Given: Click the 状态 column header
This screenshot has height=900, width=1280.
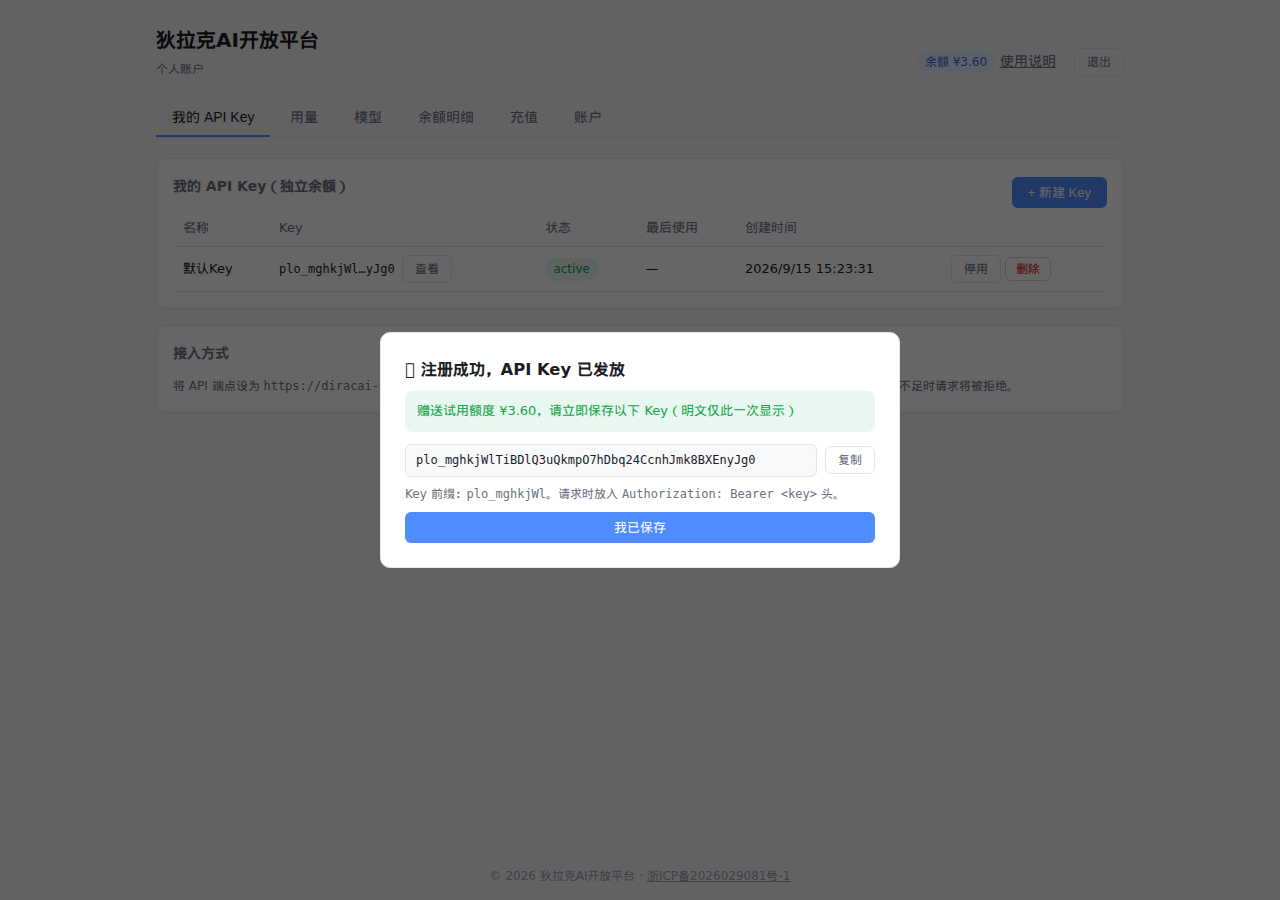Looking at the screenshot, I should tap(558, 228).
